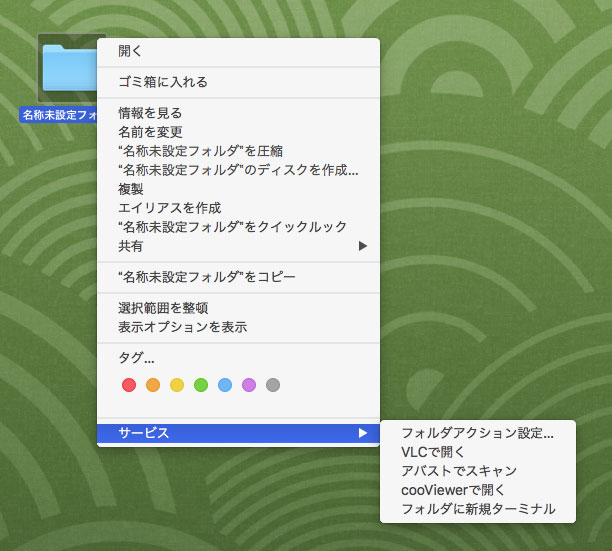612x551 pixels.
Task: Open the タグ… menu entry
Action: [x=238, y=358]
